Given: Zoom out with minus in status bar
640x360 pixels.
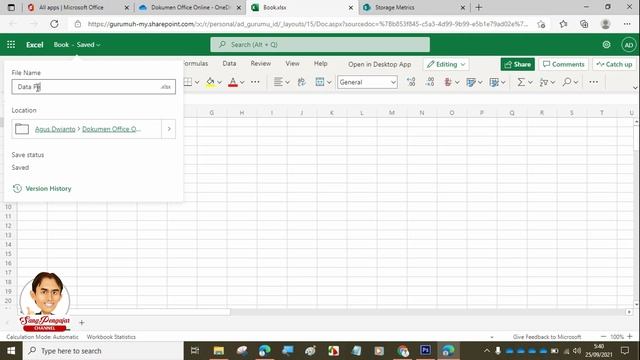Looking at the screenshot, I should tap(603, 337).
